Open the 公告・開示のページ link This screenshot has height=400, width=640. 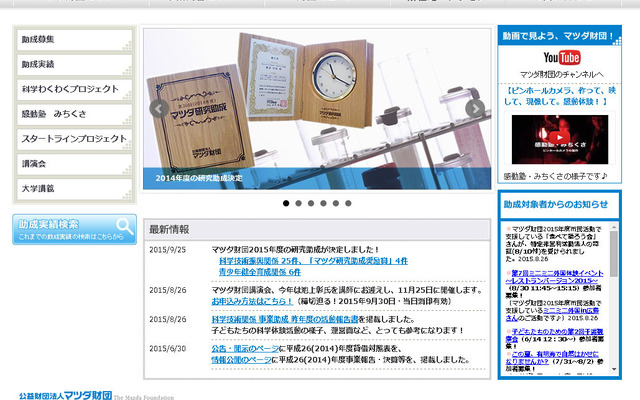click(245, 349)
